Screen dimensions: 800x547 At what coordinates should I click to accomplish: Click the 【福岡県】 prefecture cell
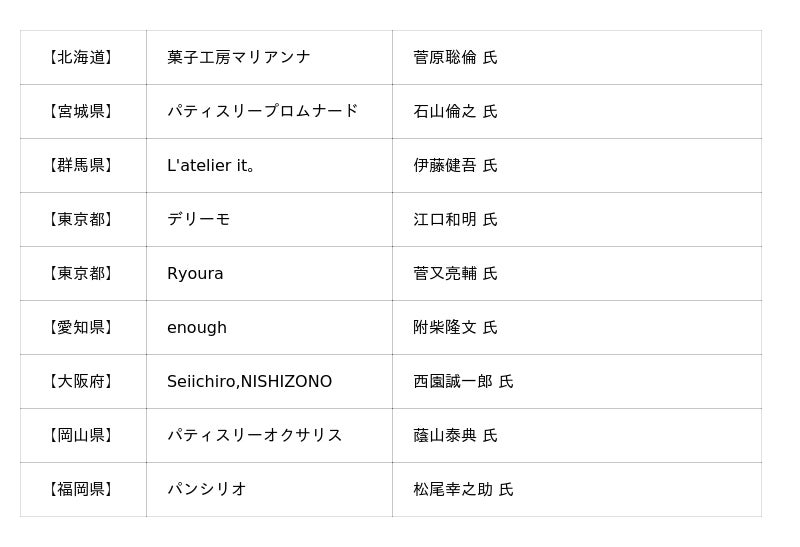click(82, 490)
